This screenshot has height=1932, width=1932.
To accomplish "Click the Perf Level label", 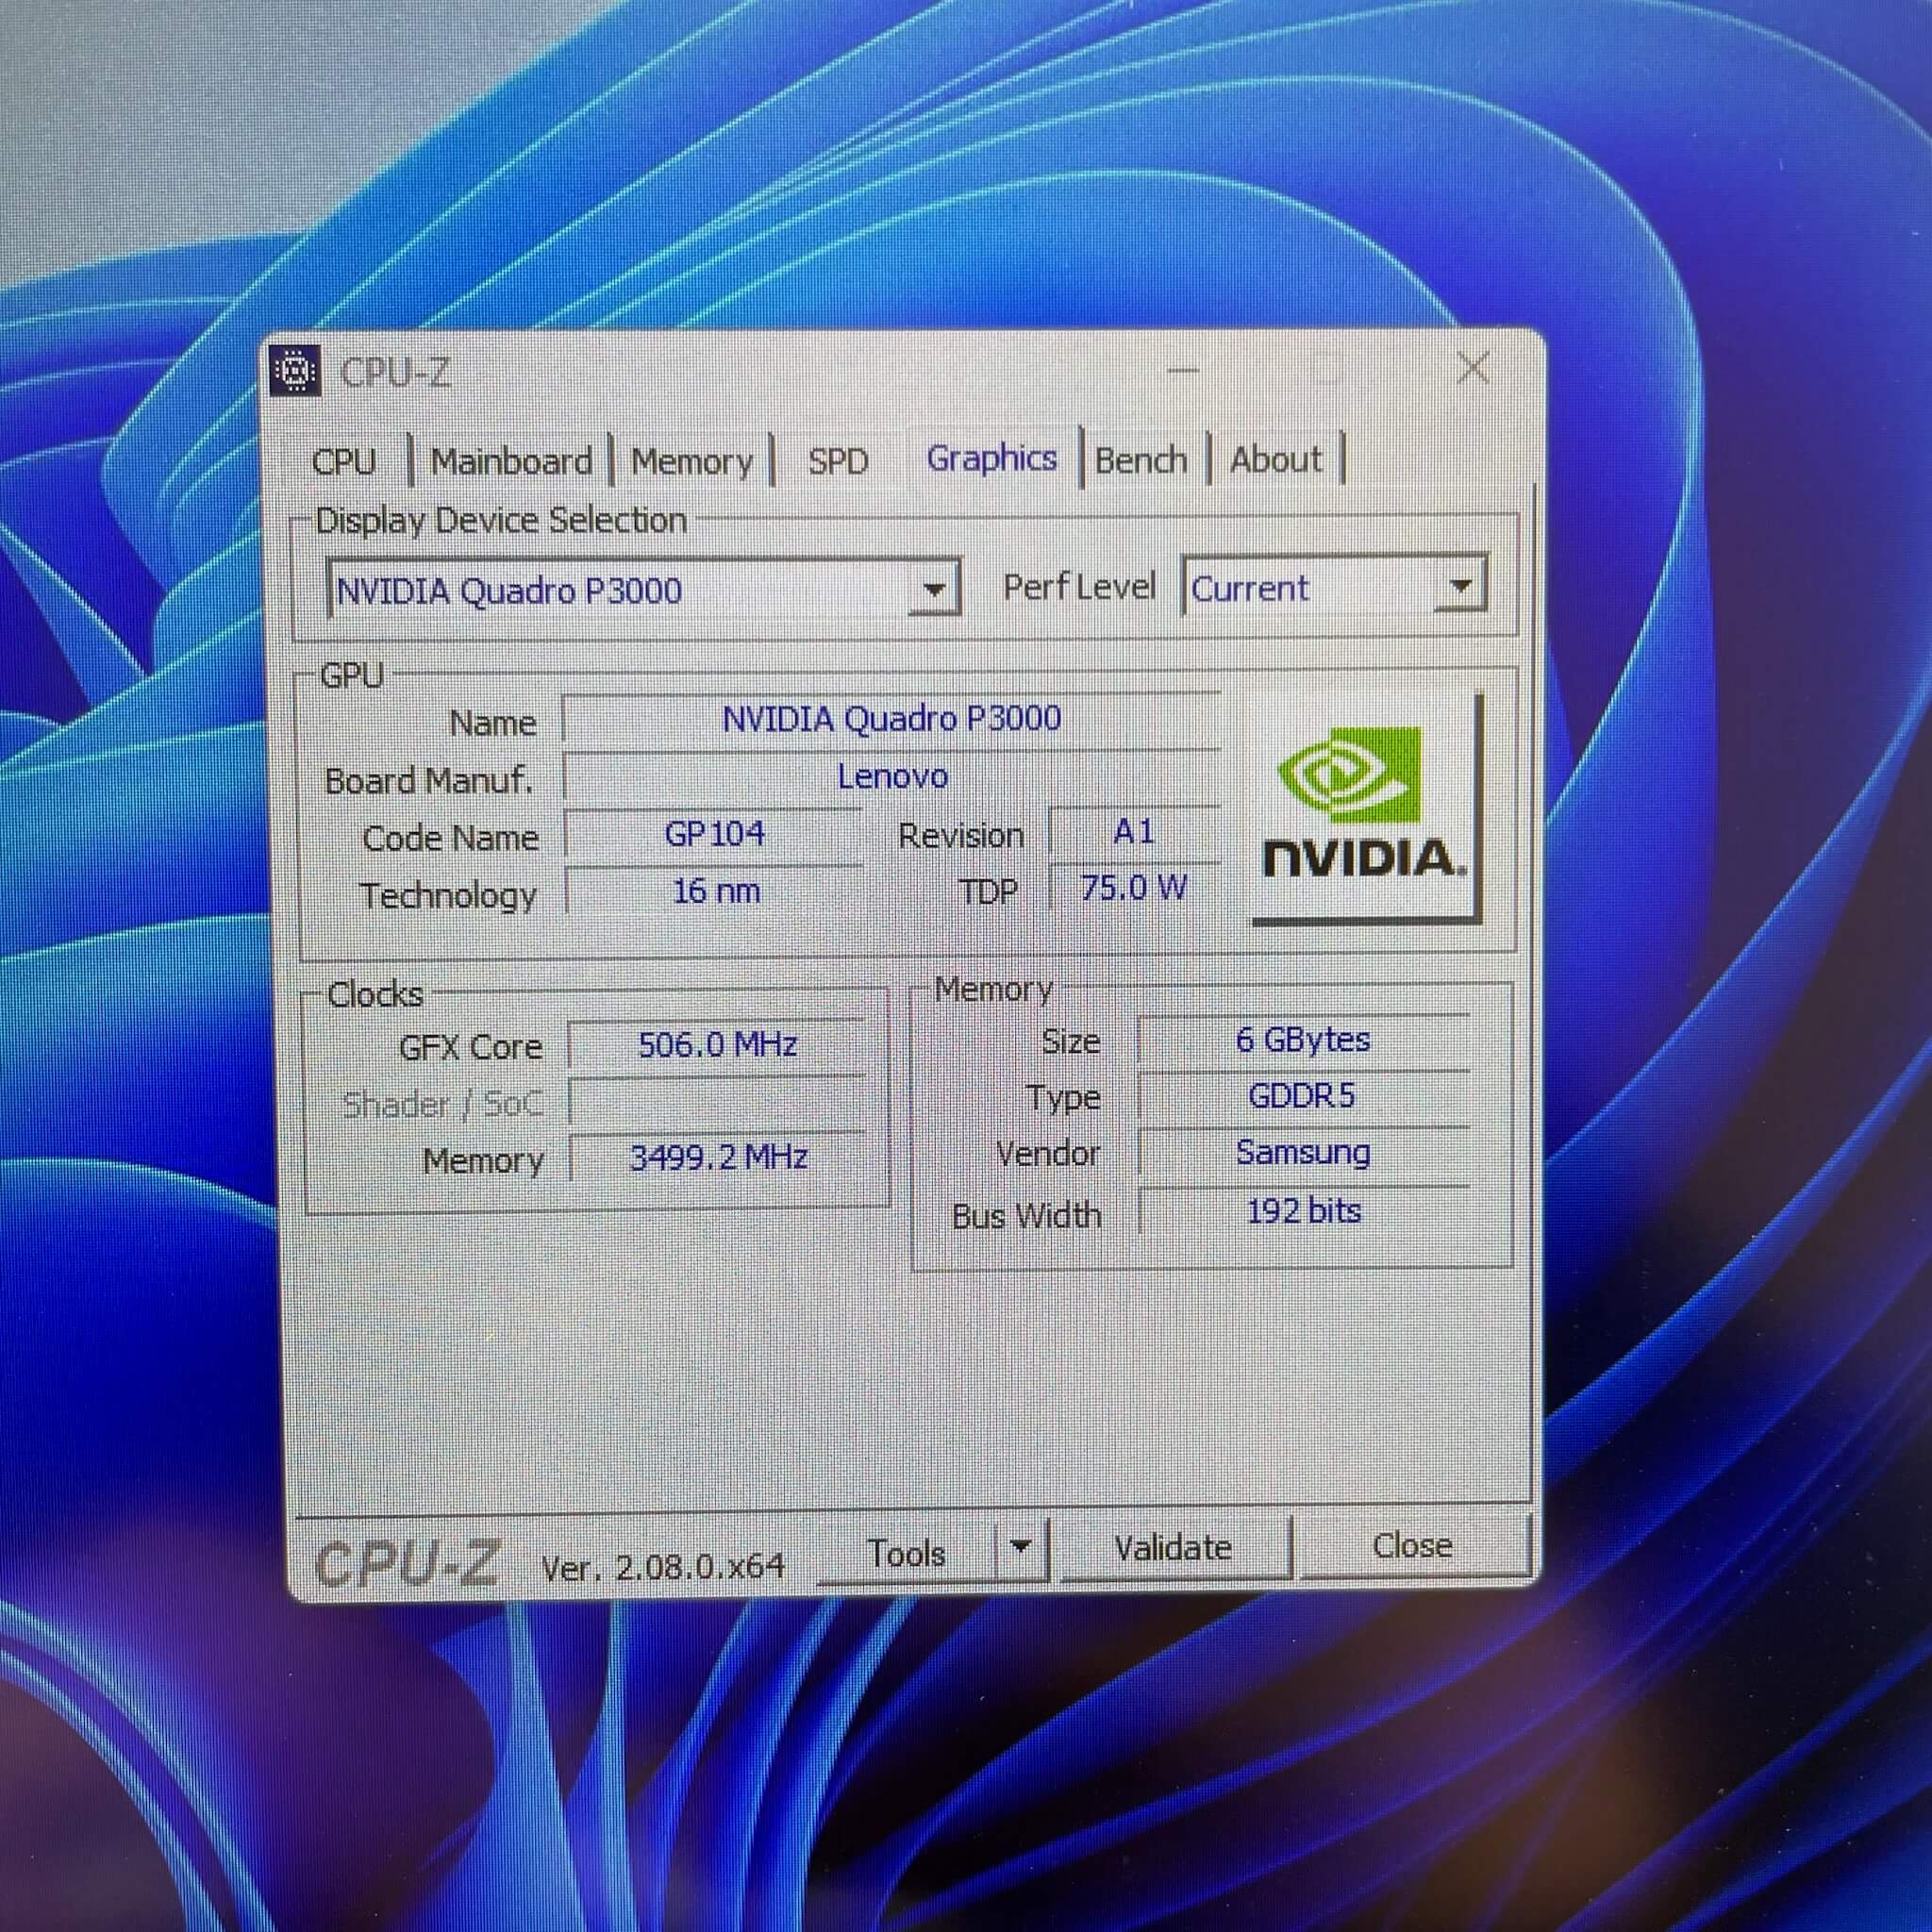I will click(x=1079, y=587).
